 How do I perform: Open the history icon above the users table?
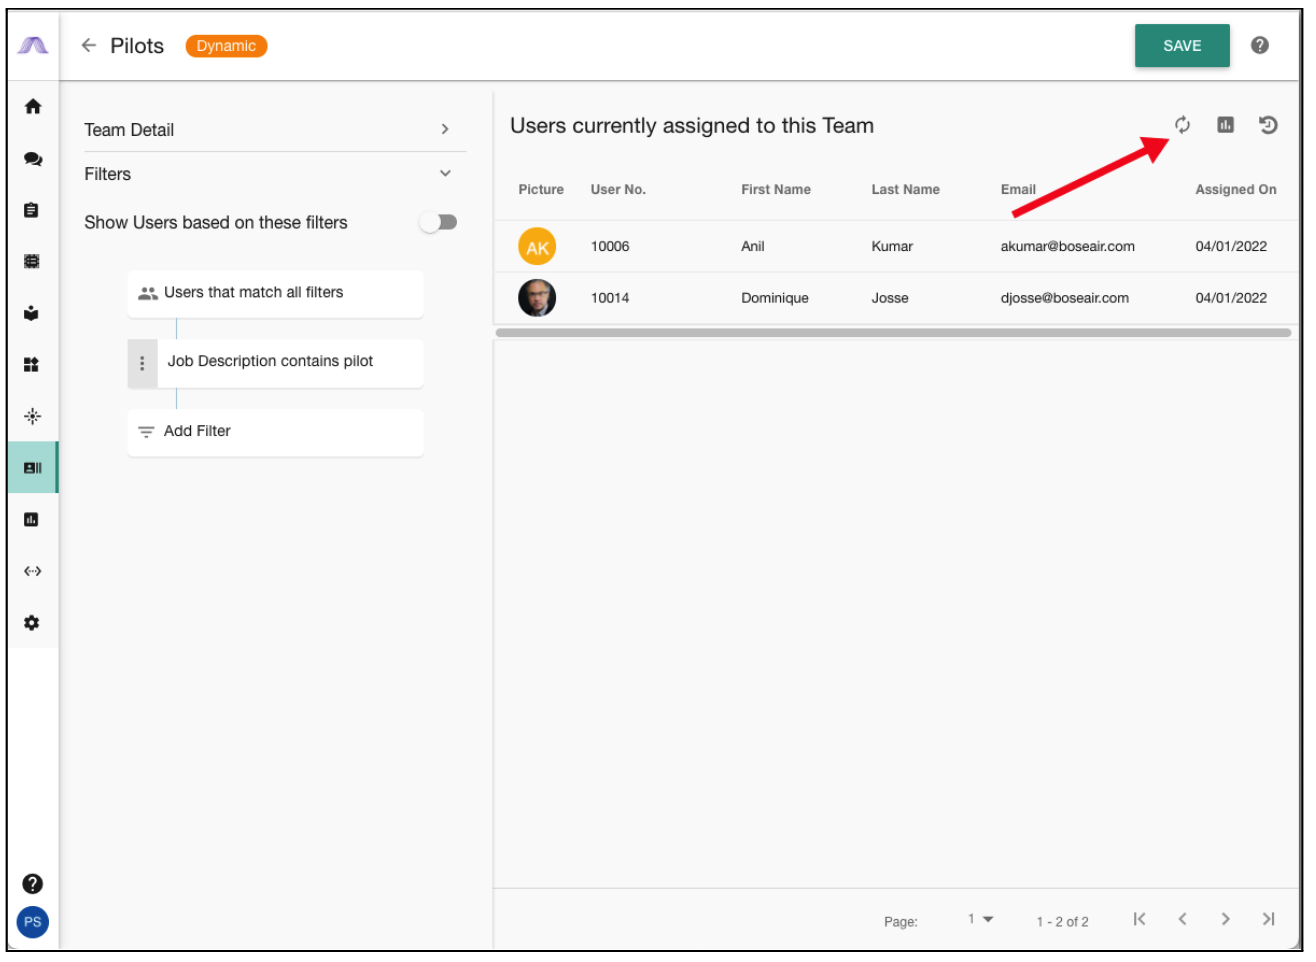1268,125
